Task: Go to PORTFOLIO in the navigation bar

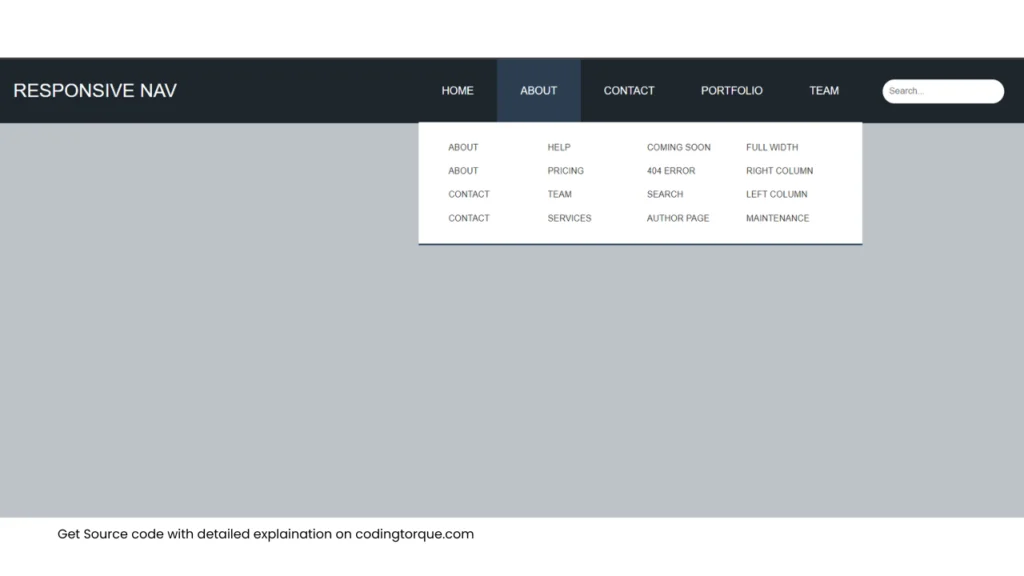Action: (x=731, y=91)
